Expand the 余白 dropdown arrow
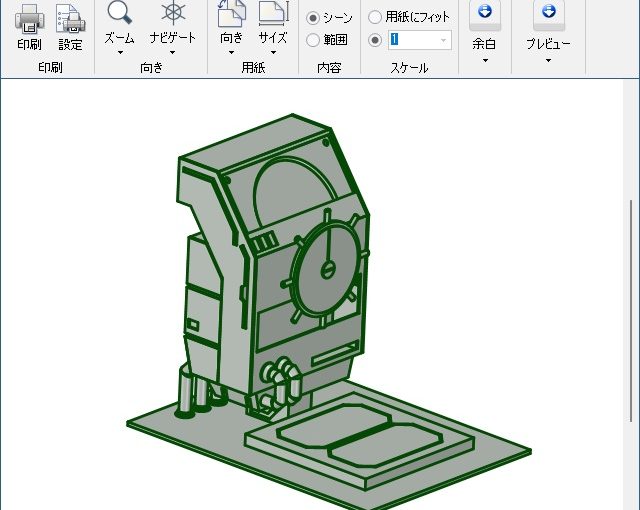 (484, 60)
